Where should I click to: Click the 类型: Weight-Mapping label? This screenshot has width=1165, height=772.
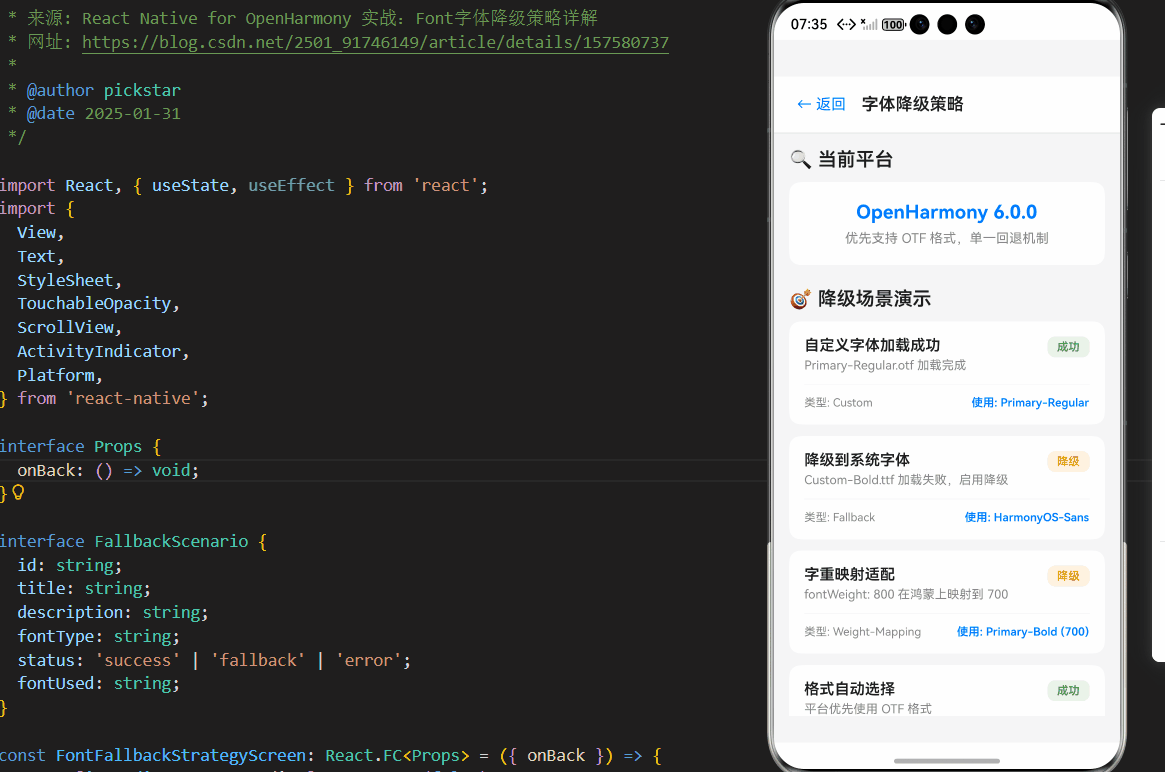tap(863, 632)
